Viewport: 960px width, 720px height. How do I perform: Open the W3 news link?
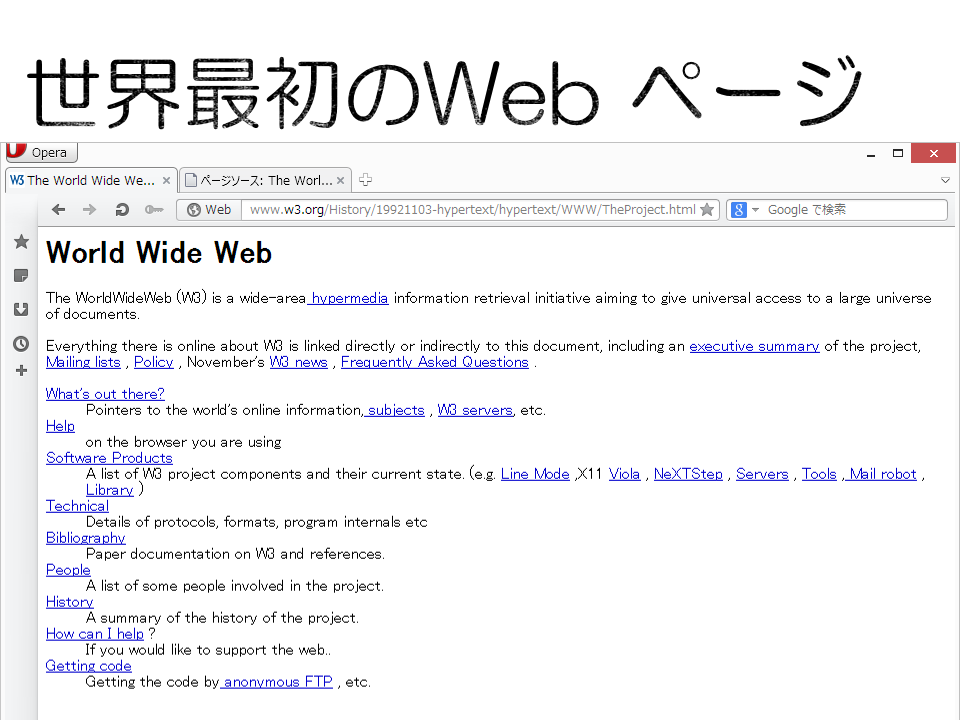click(x=299, y=362)
